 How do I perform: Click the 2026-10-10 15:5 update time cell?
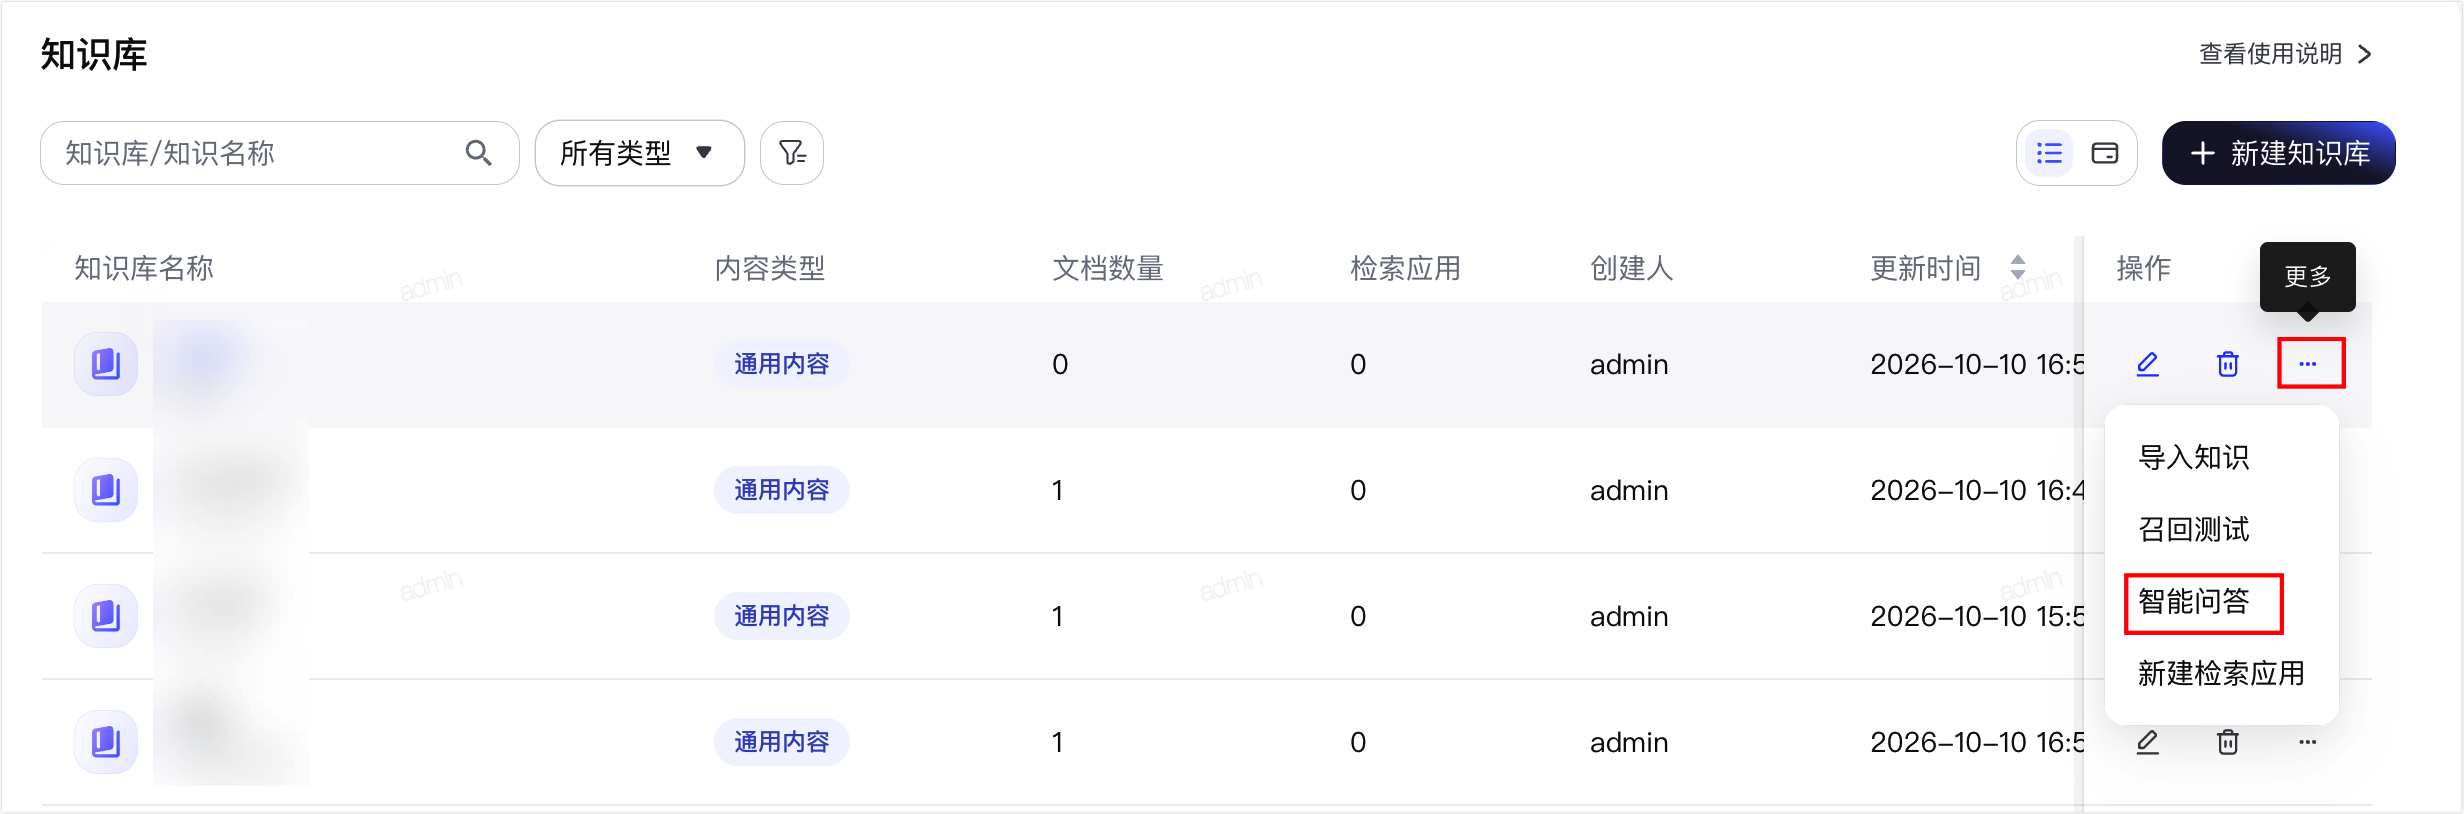coord(1977,616)
